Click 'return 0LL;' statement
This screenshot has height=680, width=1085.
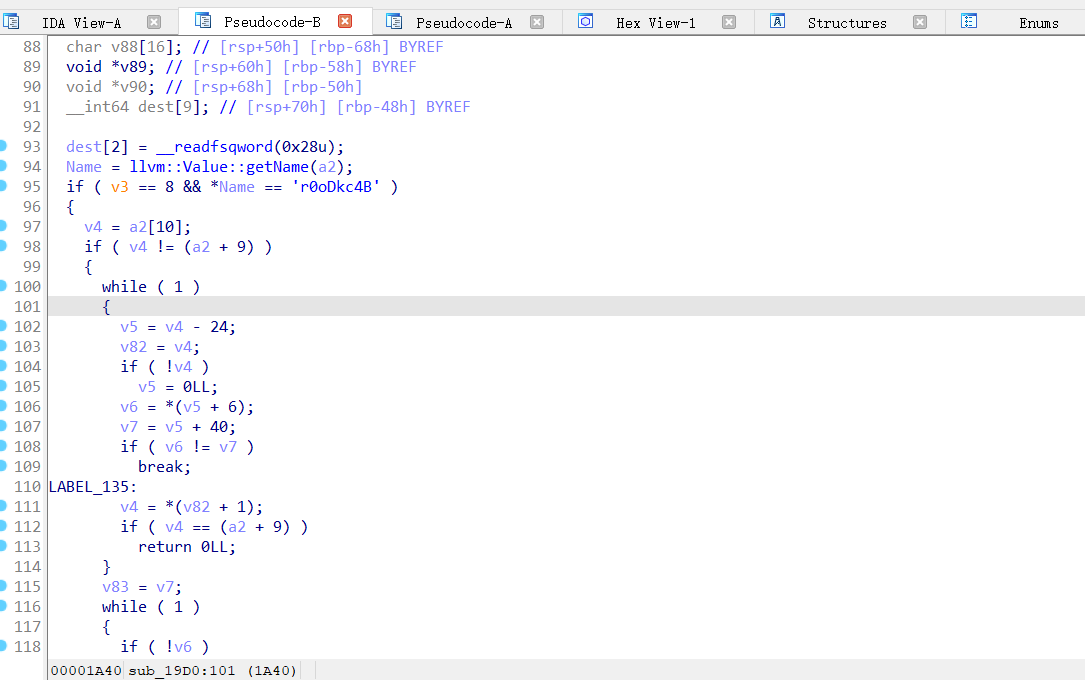(x=187, y=547)
